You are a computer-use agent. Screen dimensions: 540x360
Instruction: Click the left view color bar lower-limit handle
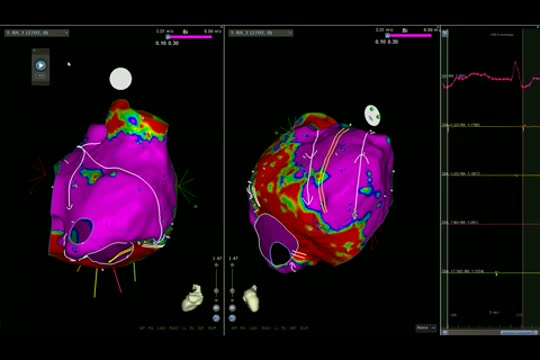click(x=168, y=37)
